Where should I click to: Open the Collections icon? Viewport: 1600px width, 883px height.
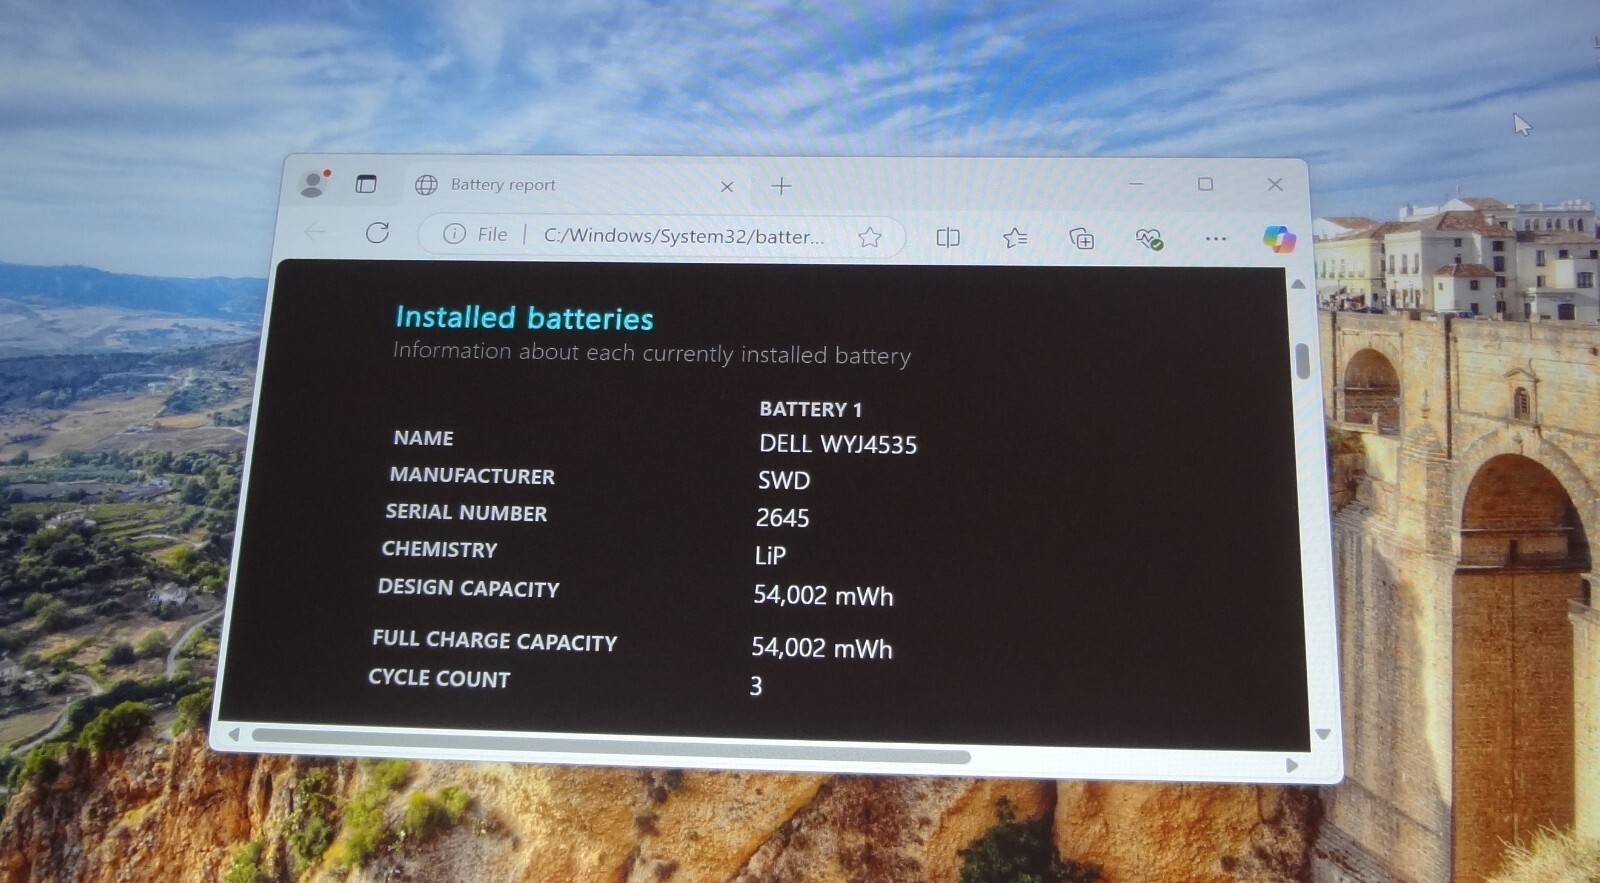click(1081, 238)
